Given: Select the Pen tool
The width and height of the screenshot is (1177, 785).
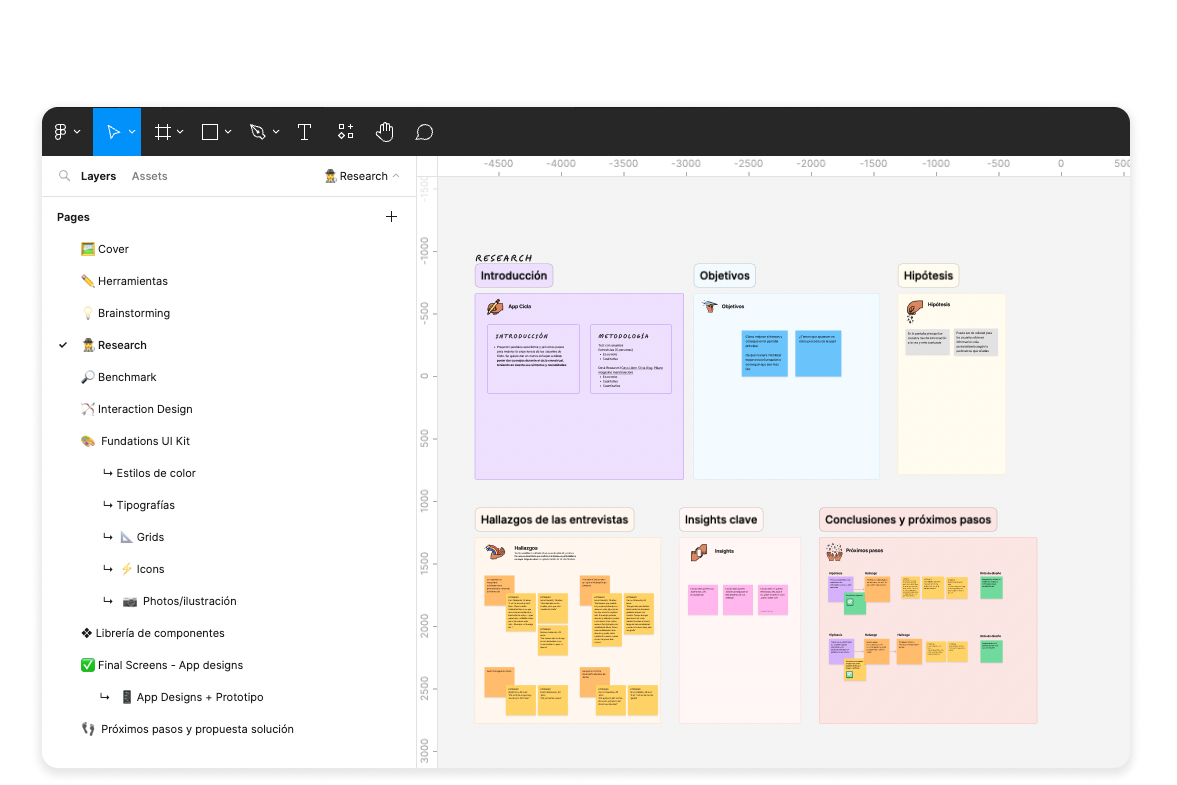Looking at the screenshot, I should (258, 132).
